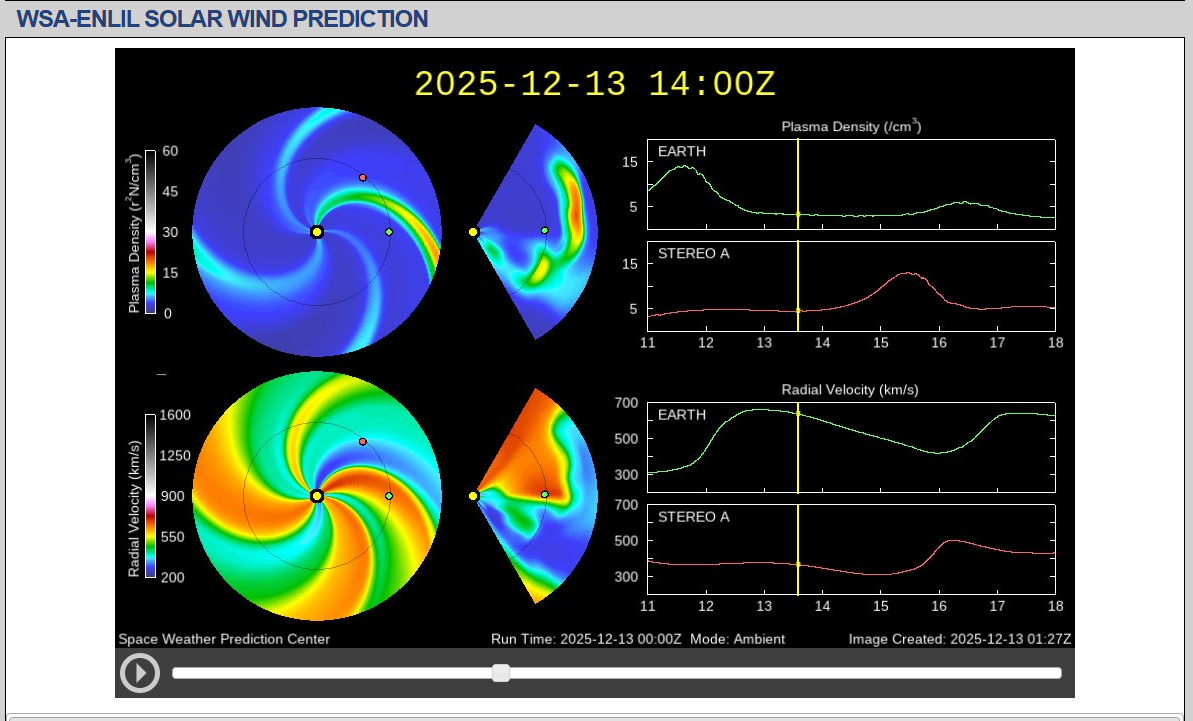
Task: Click the yellow time marker dot on Earth velocity plot
Action: (x=798, y=413)
